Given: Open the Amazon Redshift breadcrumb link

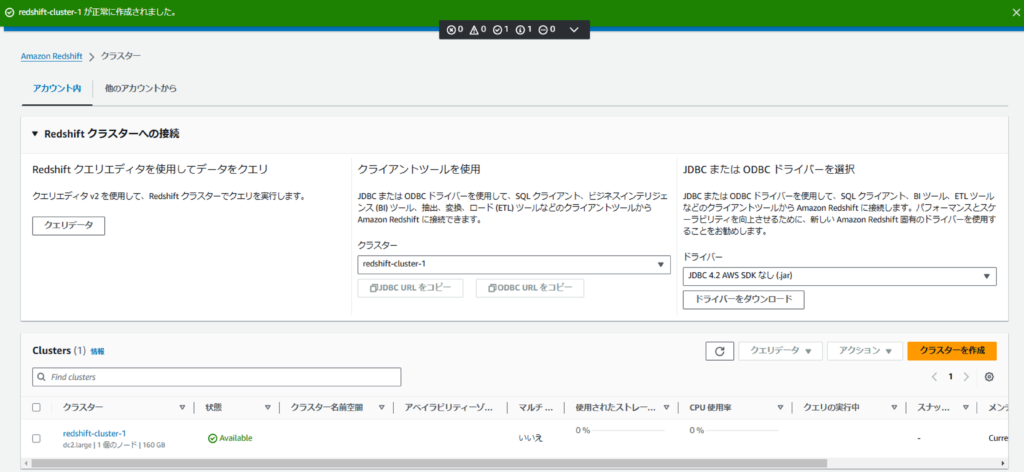Looking at the screenshot, I should (x=52, y=56).
